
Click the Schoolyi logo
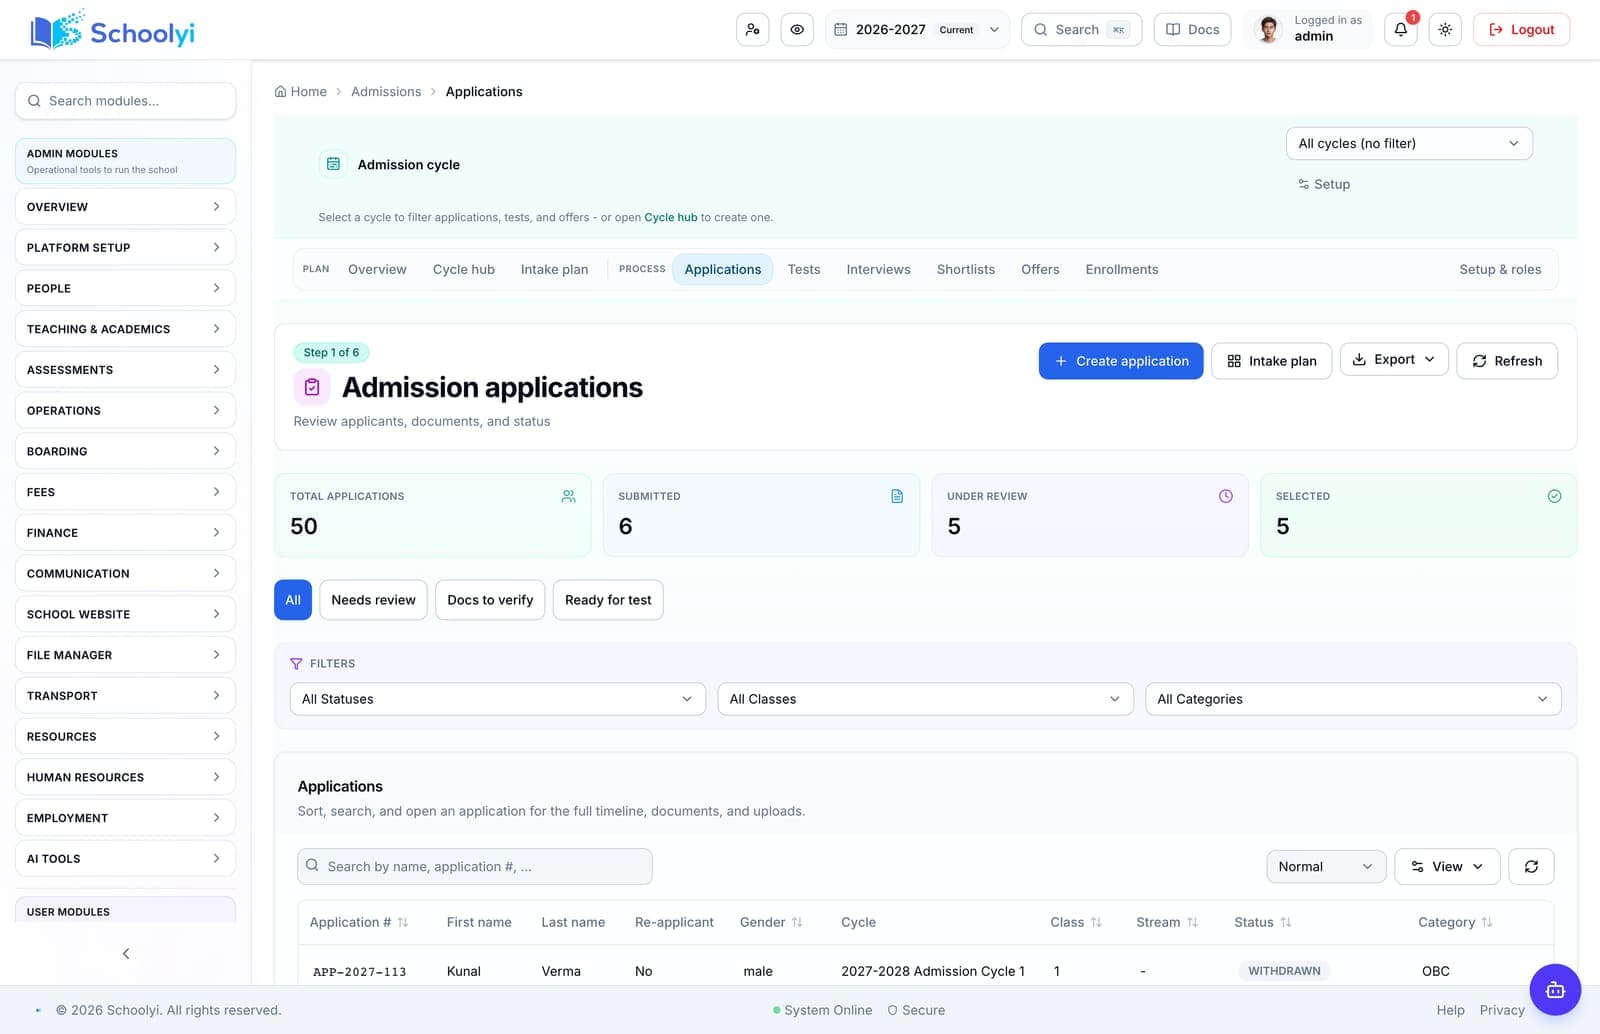[113, 31]
